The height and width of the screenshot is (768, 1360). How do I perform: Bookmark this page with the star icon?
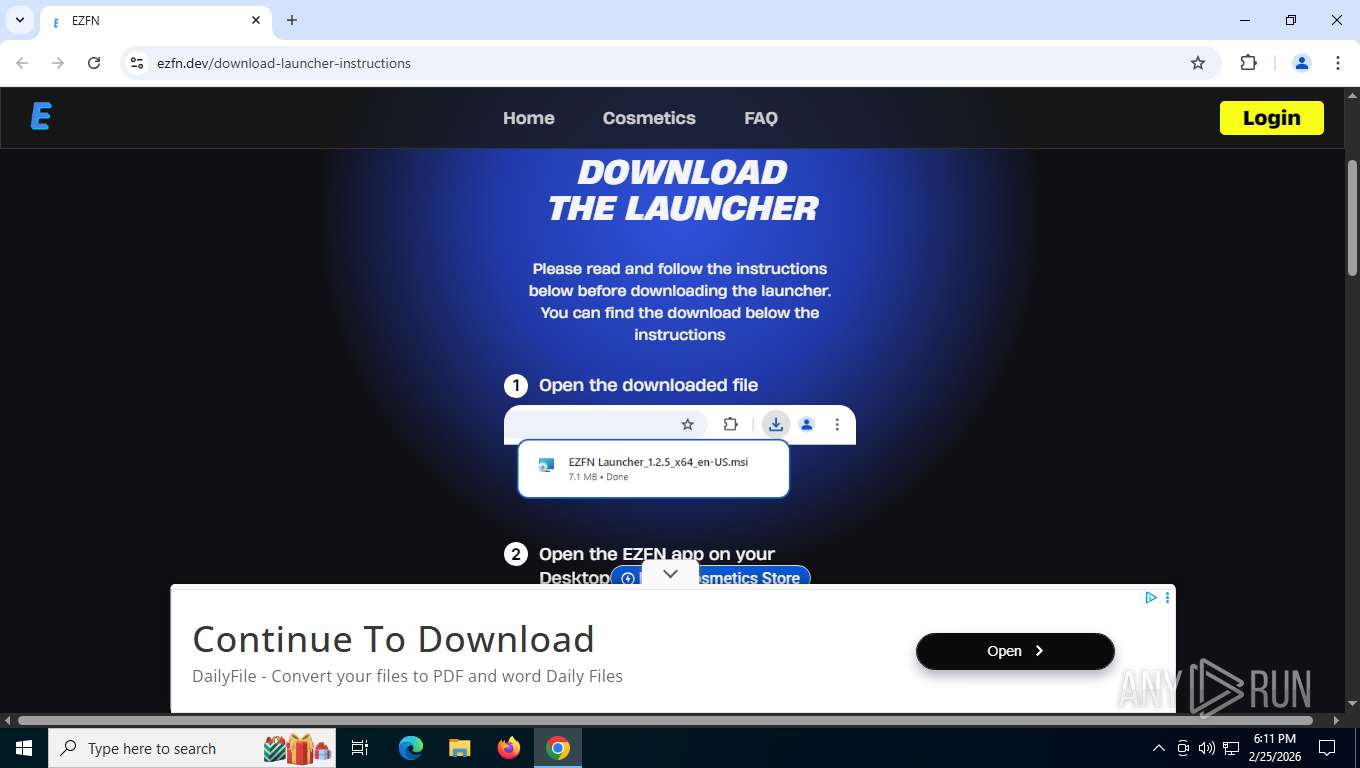1198,63
